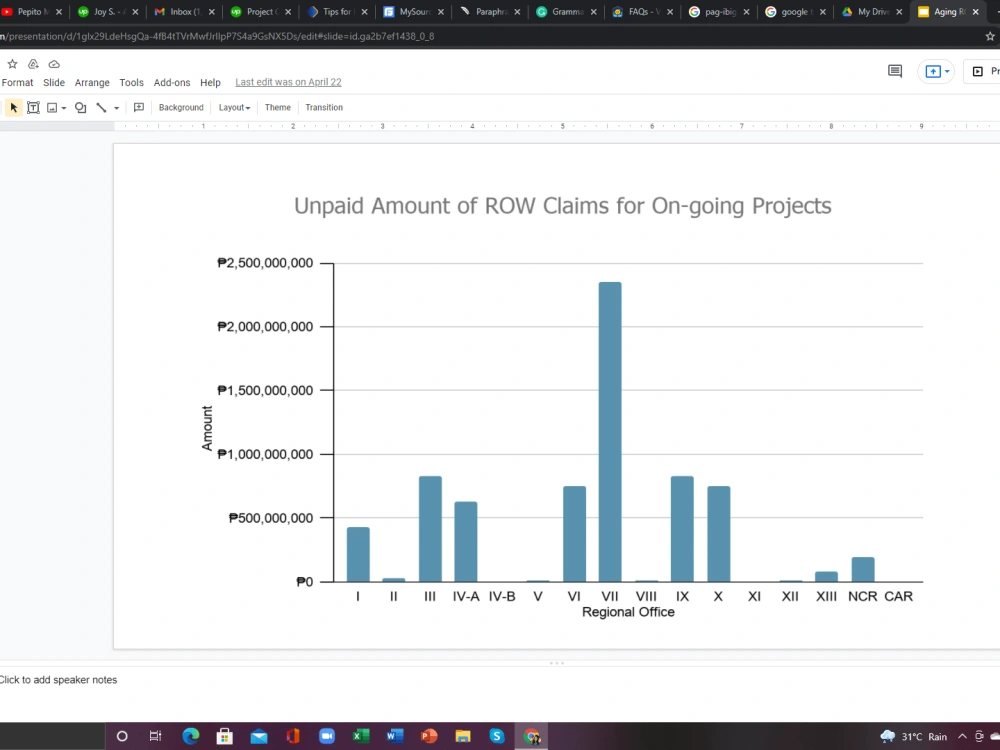
Task: Select the chart title text
Action: coord(562,206)
